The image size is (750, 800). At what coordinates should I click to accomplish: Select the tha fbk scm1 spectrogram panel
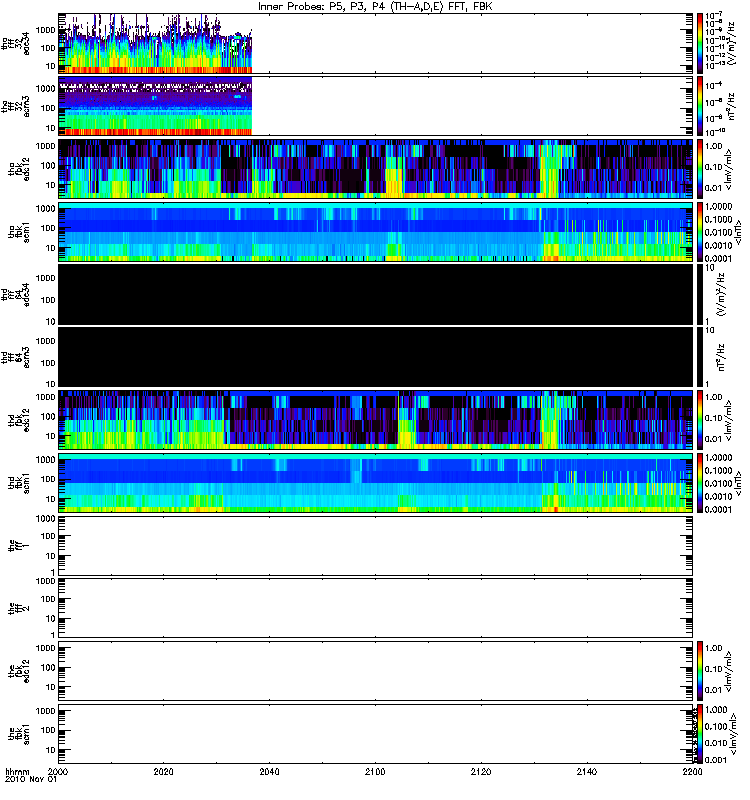[376, 232]
